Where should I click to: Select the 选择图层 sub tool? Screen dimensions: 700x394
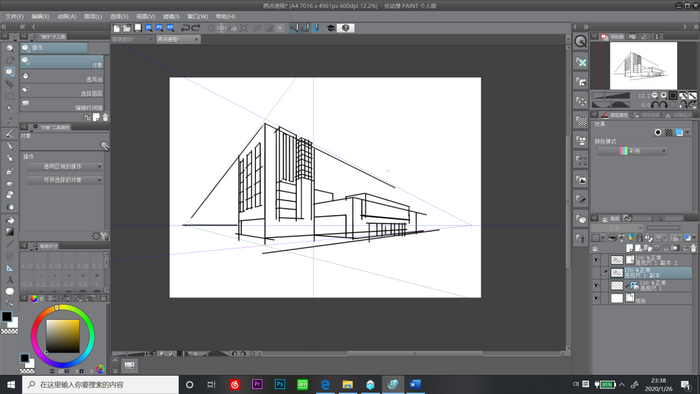[62, 91]
